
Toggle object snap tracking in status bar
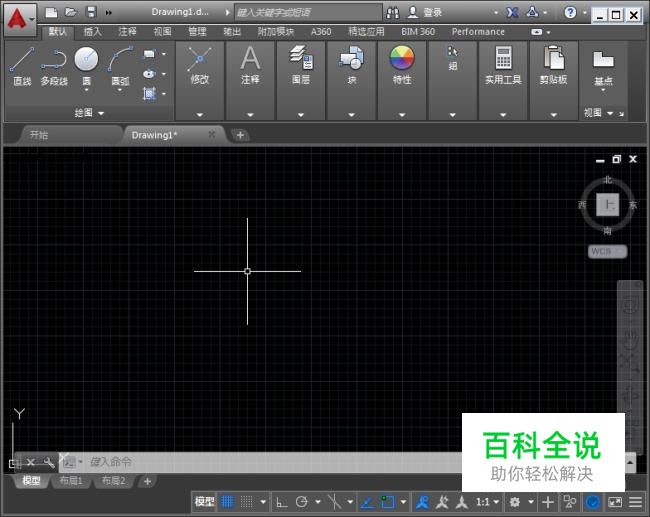point(366,502)
